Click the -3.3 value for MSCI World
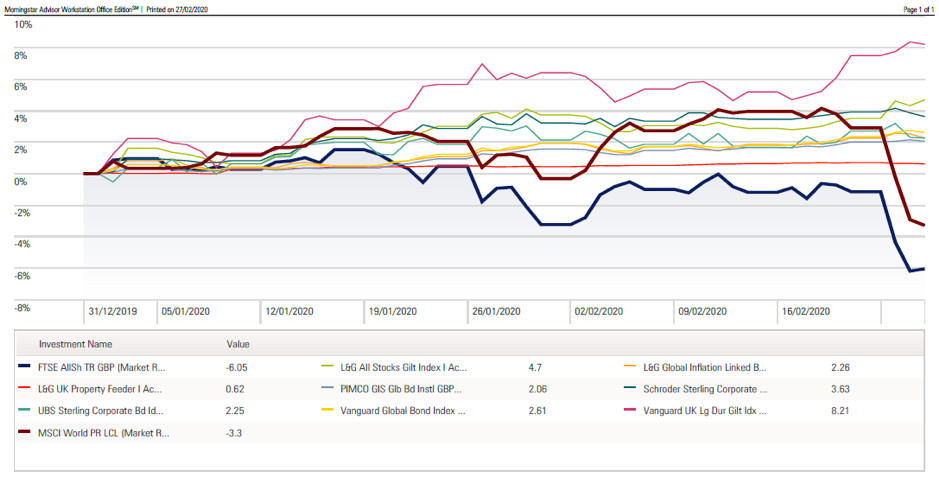The height and width of the screenshot is (477, 939). (234, 433)
